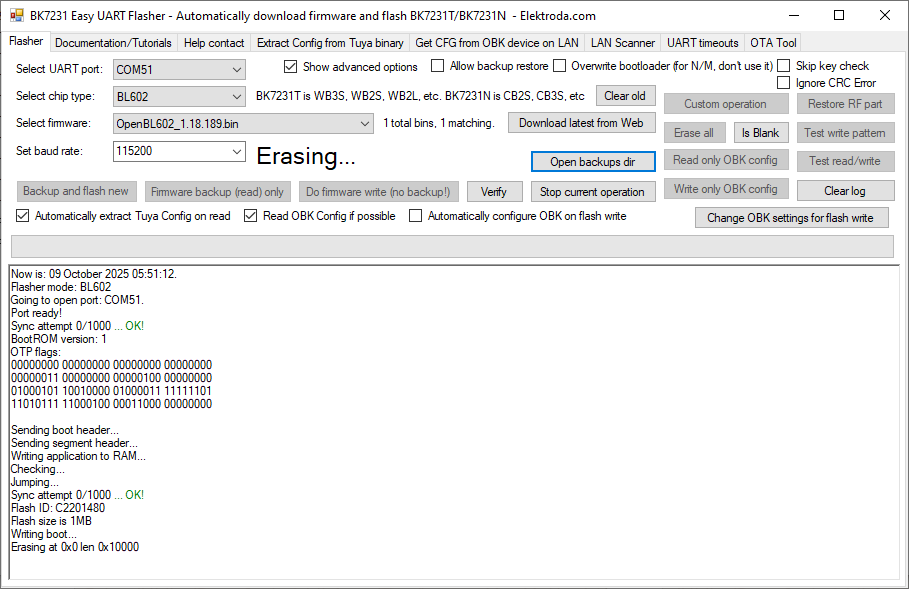Click the Clear old button
909x589 pixels.
(x=624, y=96)
